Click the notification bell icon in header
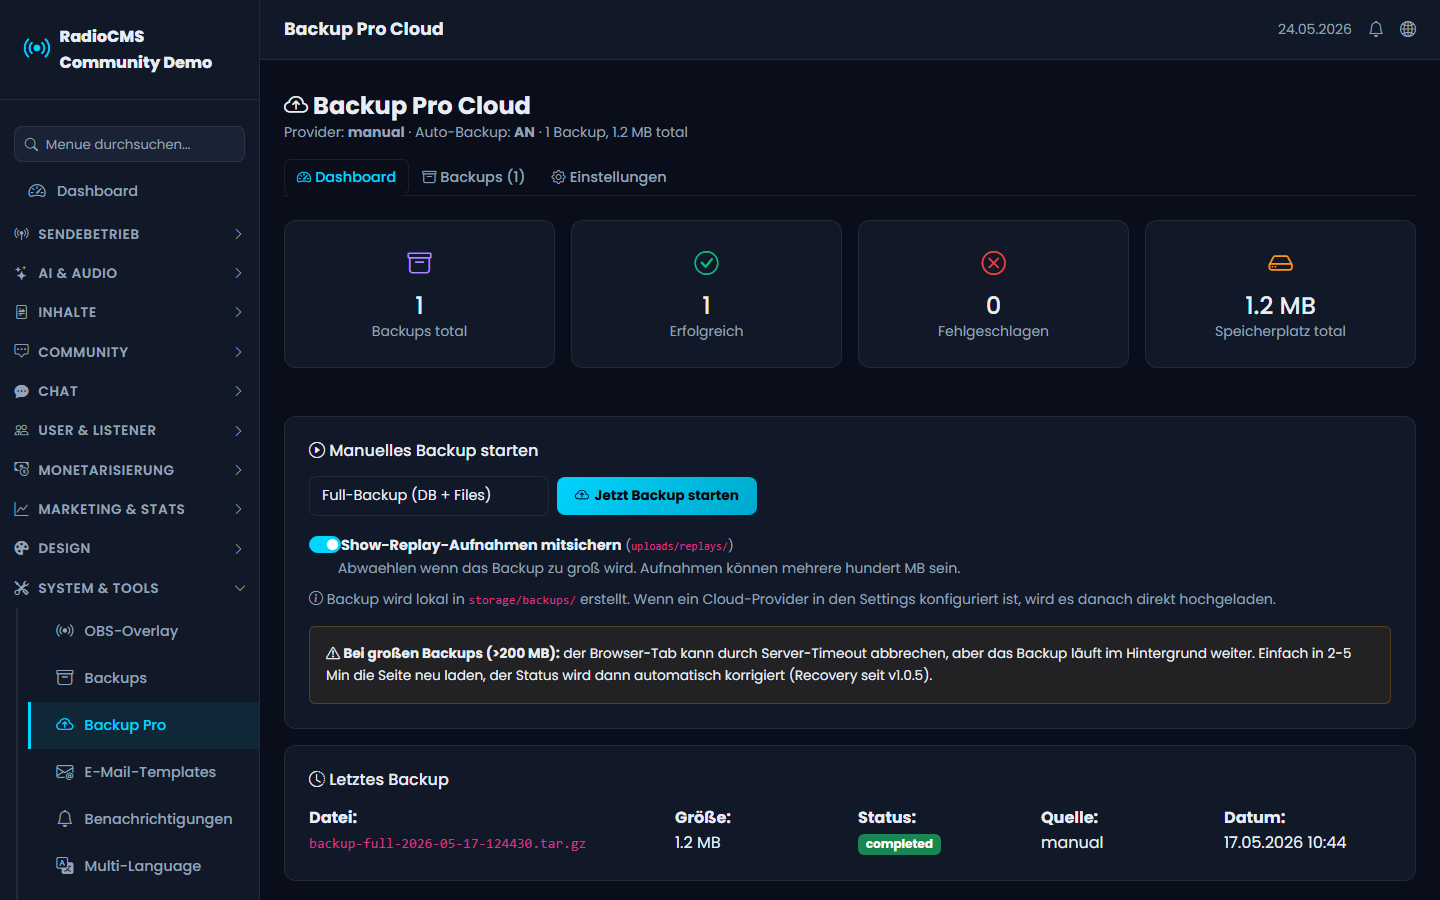The width and height of the screenshot is (1440, 900). click(1376, 29)
